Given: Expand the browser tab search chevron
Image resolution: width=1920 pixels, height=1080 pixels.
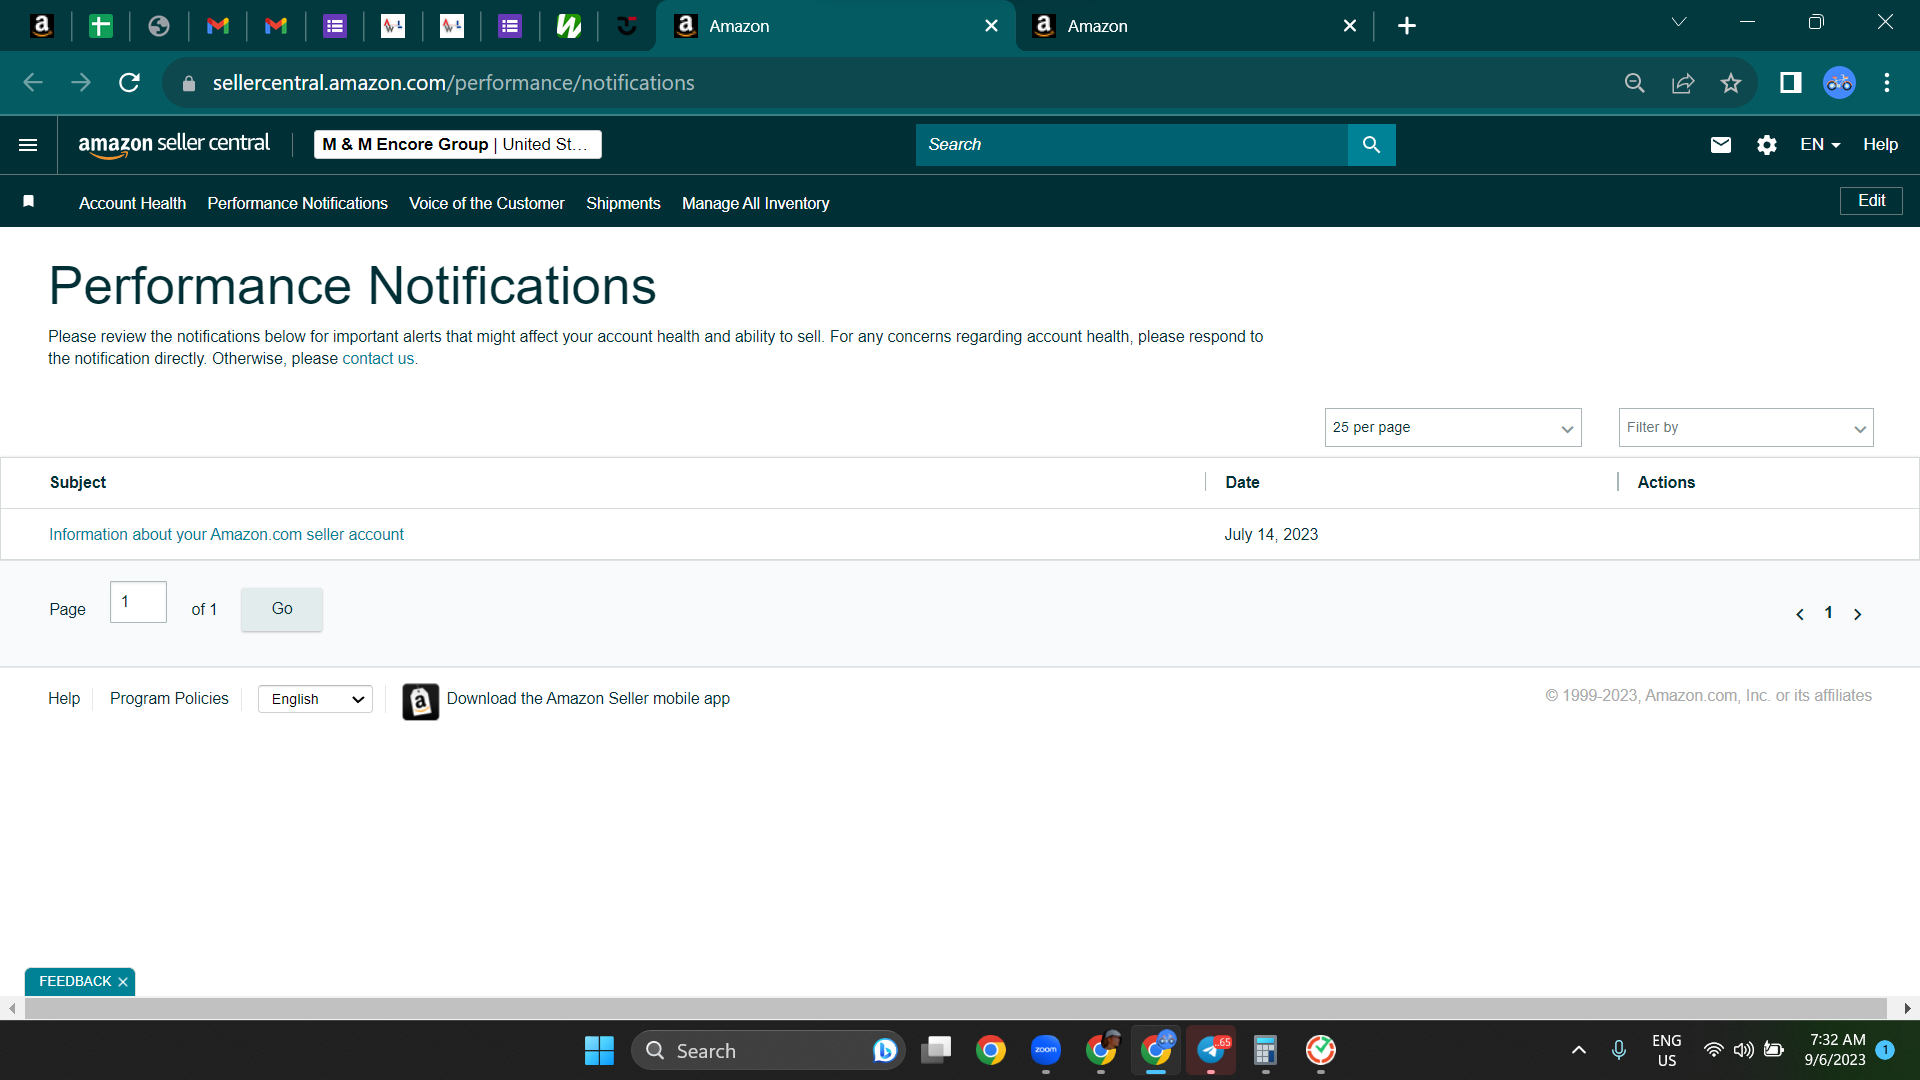Looking at the screenshot, I should click(1679, 23).
